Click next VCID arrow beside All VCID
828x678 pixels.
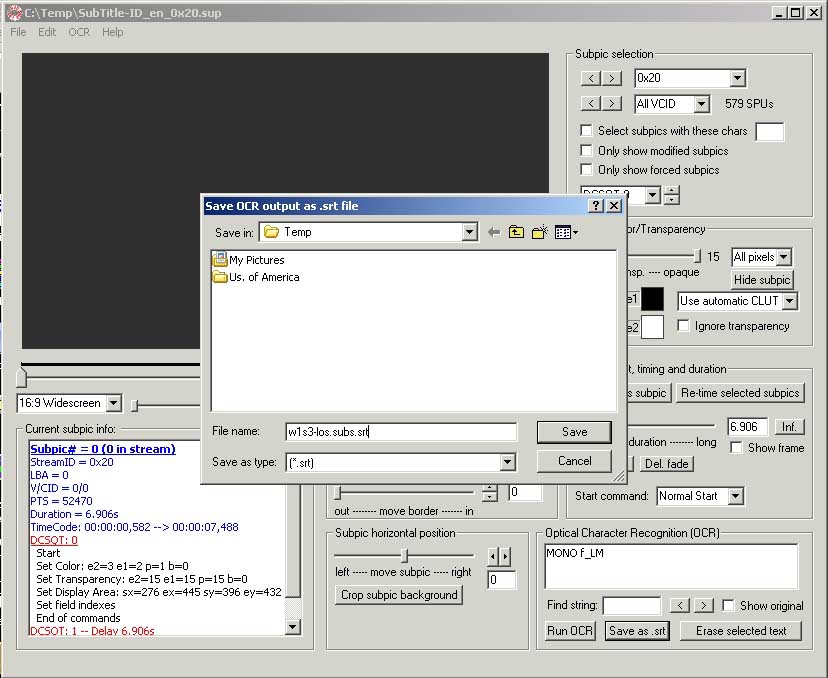tap(611, 103)
